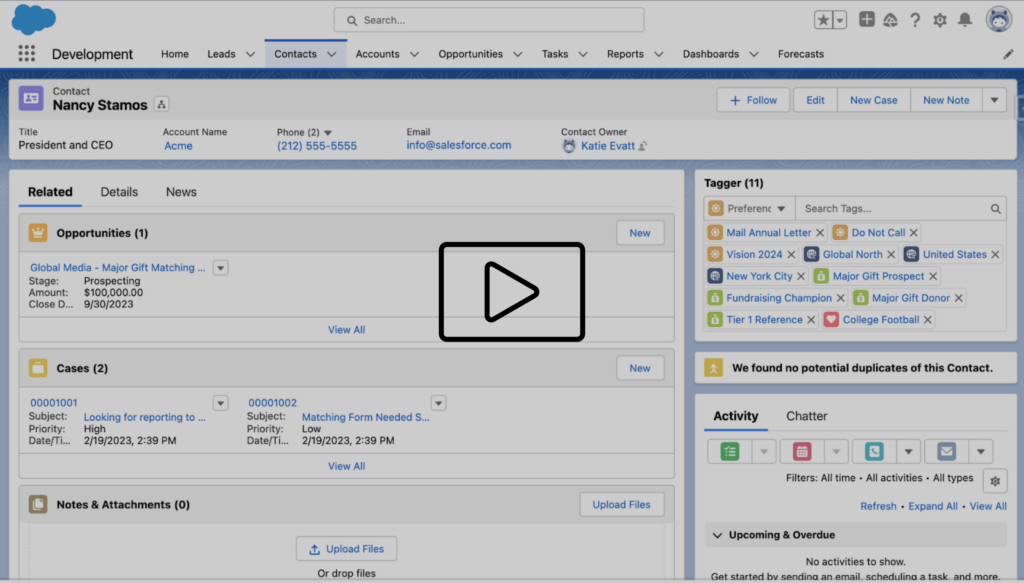Open the favorites list dropdown arrow
This screenshot has height=583, width=1024.
(840, 20)
